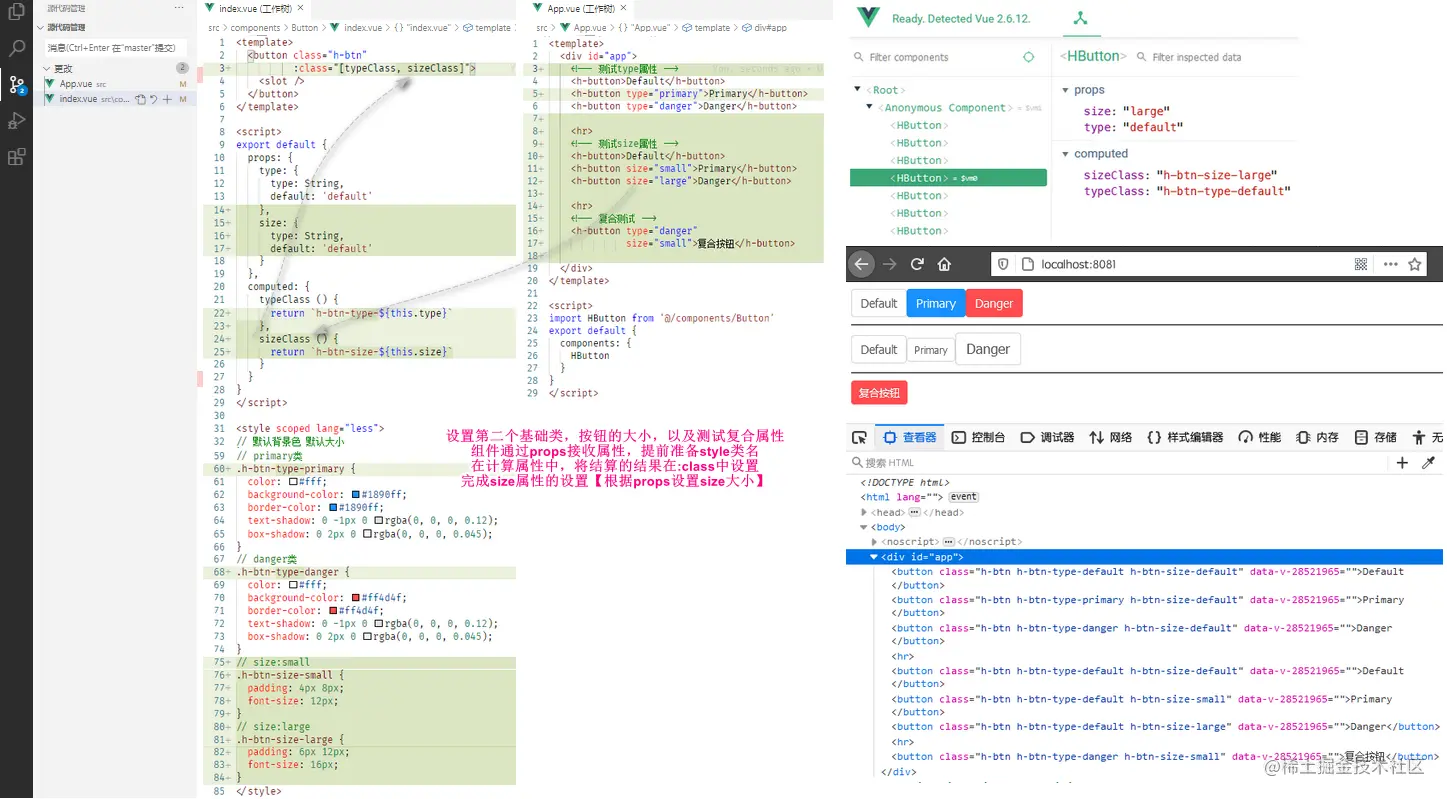
Task: Collapse the body element in the inspector
Action: pyautogui.click(x=864, y=527)
